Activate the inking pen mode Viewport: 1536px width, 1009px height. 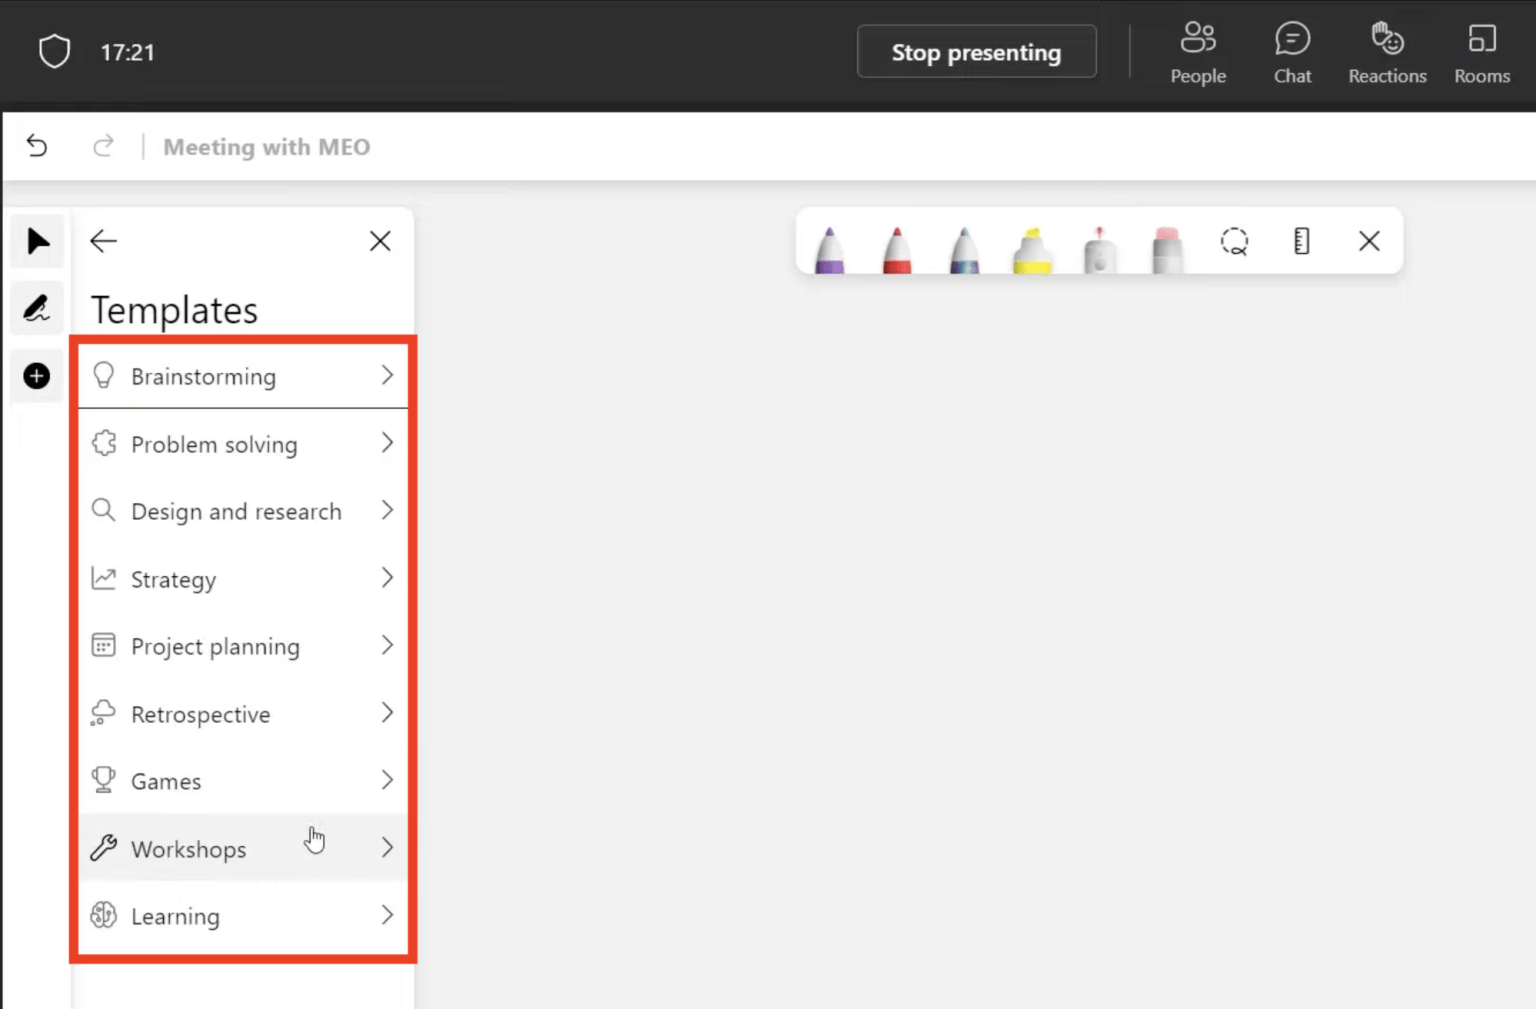(x=37, y=308)
